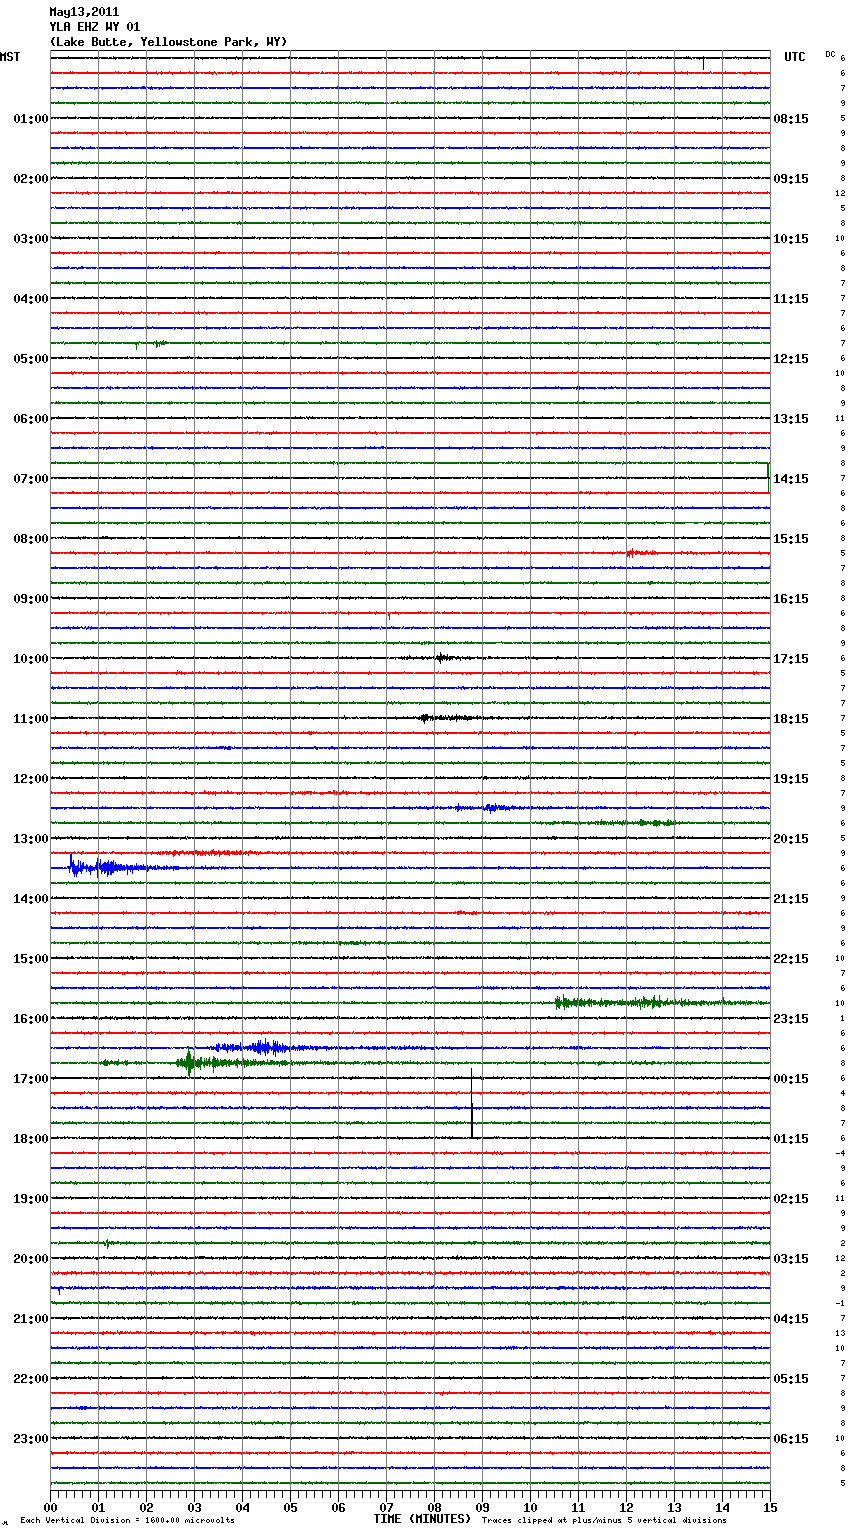Click the green step offset ending before 07:00
Viewport: 850px width, 1534px height.
pos(768,477)
